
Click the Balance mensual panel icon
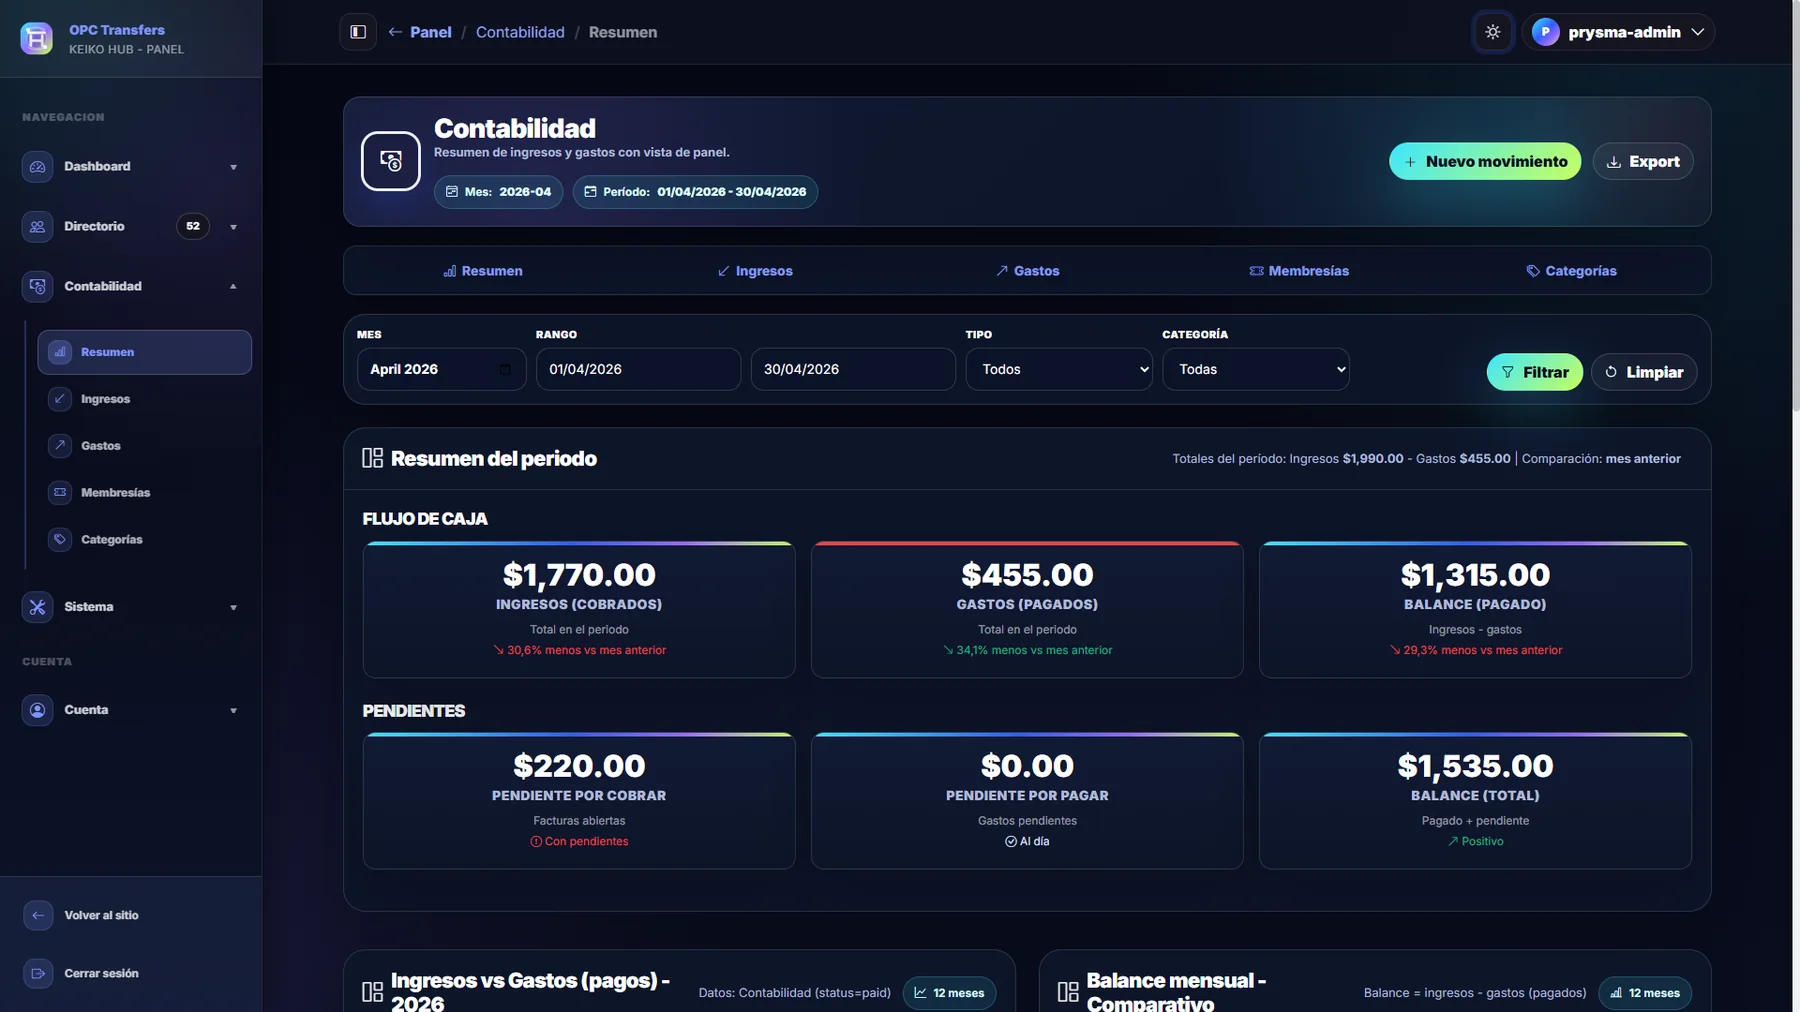pos(1068,992)
